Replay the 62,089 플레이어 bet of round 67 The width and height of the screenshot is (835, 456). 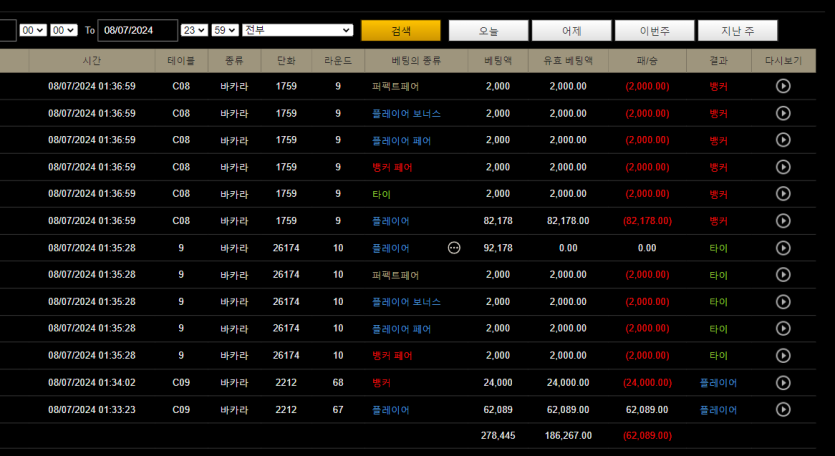[x=783, y=409]
